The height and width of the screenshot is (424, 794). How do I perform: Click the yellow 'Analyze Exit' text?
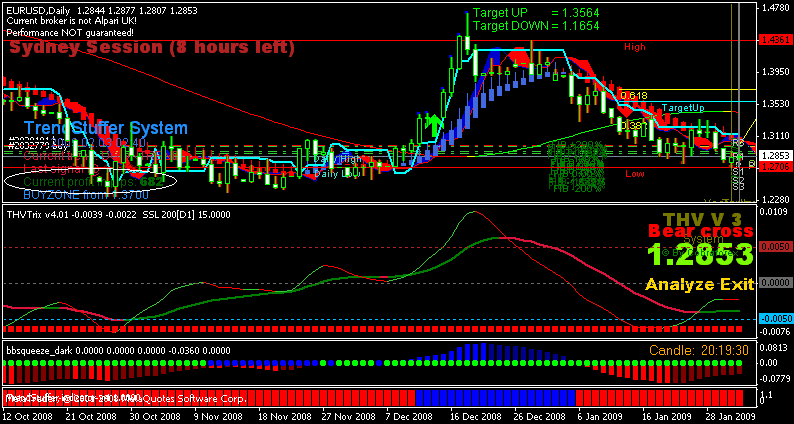pyautogui.click(x=699, y=284)
